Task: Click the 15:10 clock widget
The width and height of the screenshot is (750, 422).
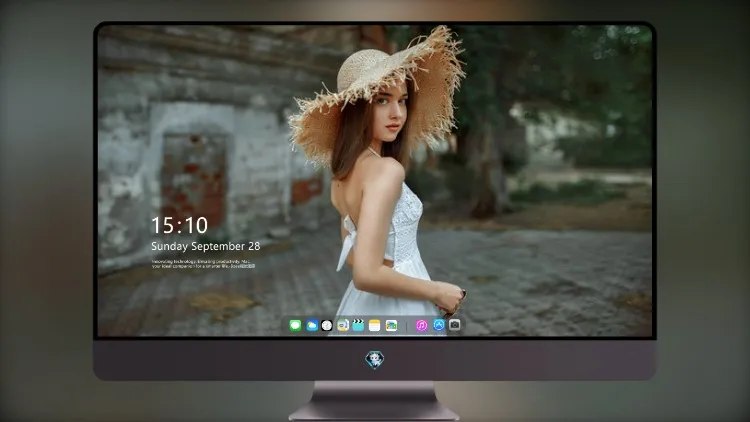Action: pos(180,225)
